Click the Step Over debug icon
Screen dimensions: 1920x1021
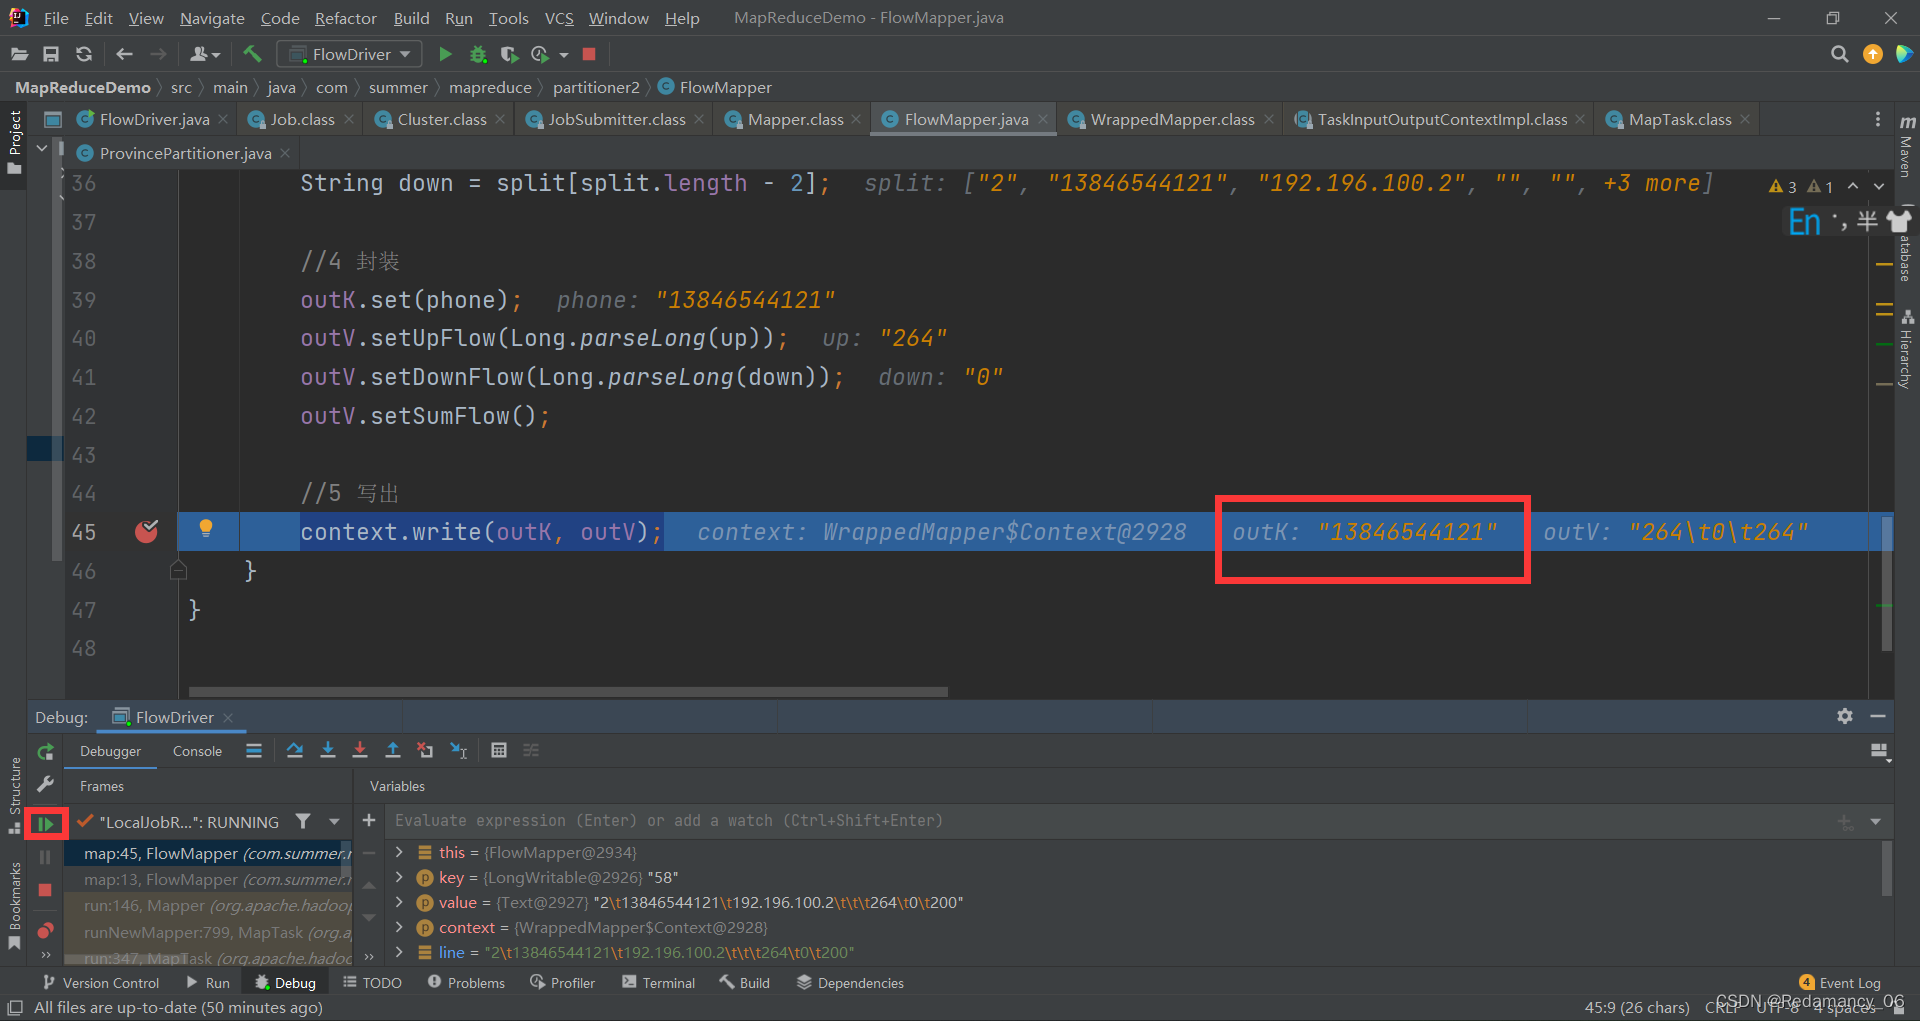(295, 750)
